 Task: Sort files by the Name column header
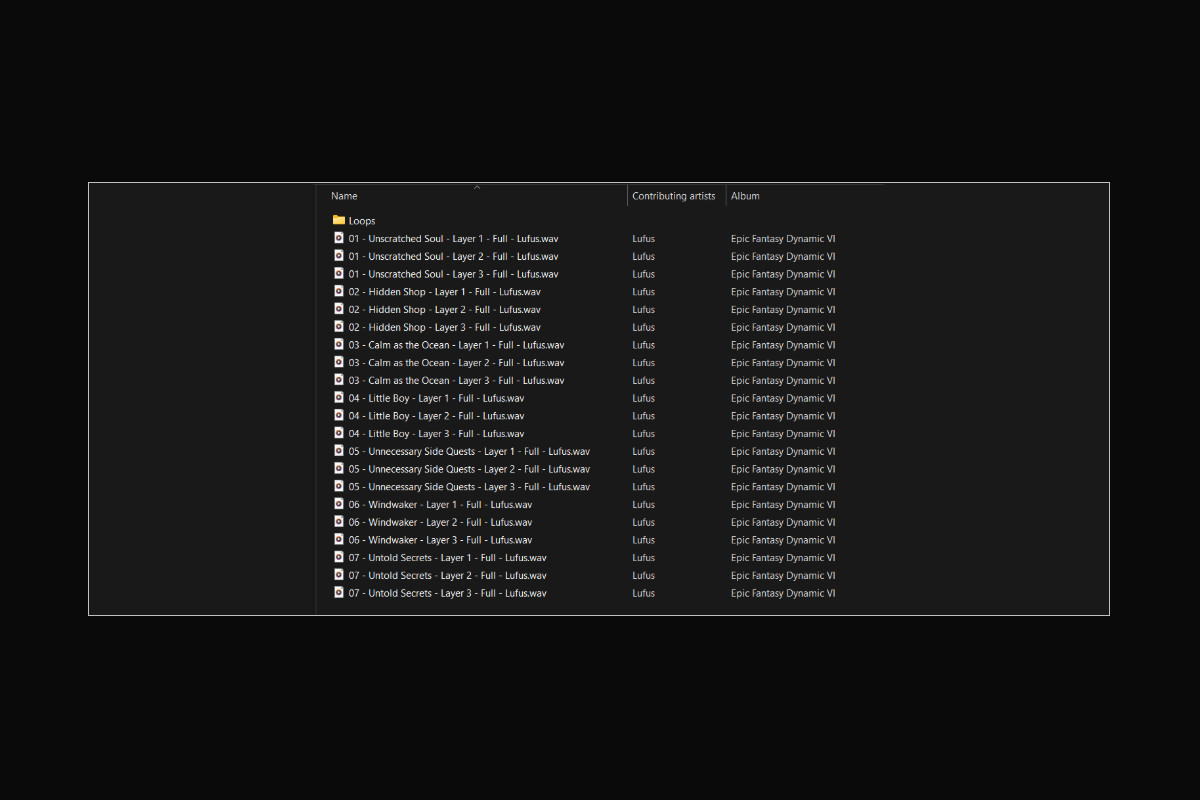pos(344,196)
